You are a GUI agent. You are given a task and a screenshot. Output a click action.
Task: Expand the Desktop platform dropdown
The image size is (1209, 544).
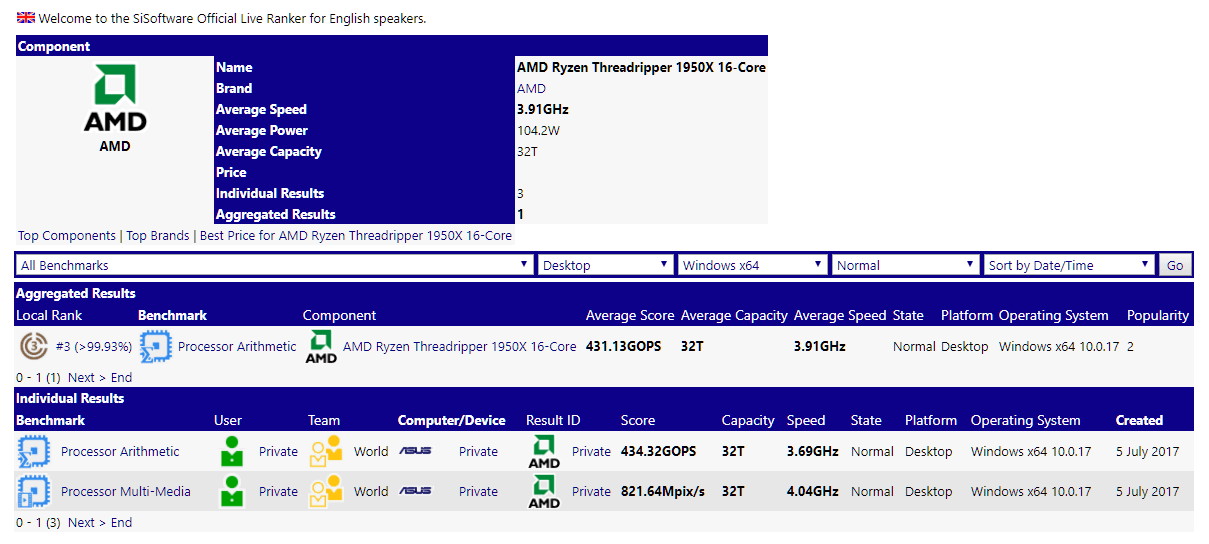605,265
